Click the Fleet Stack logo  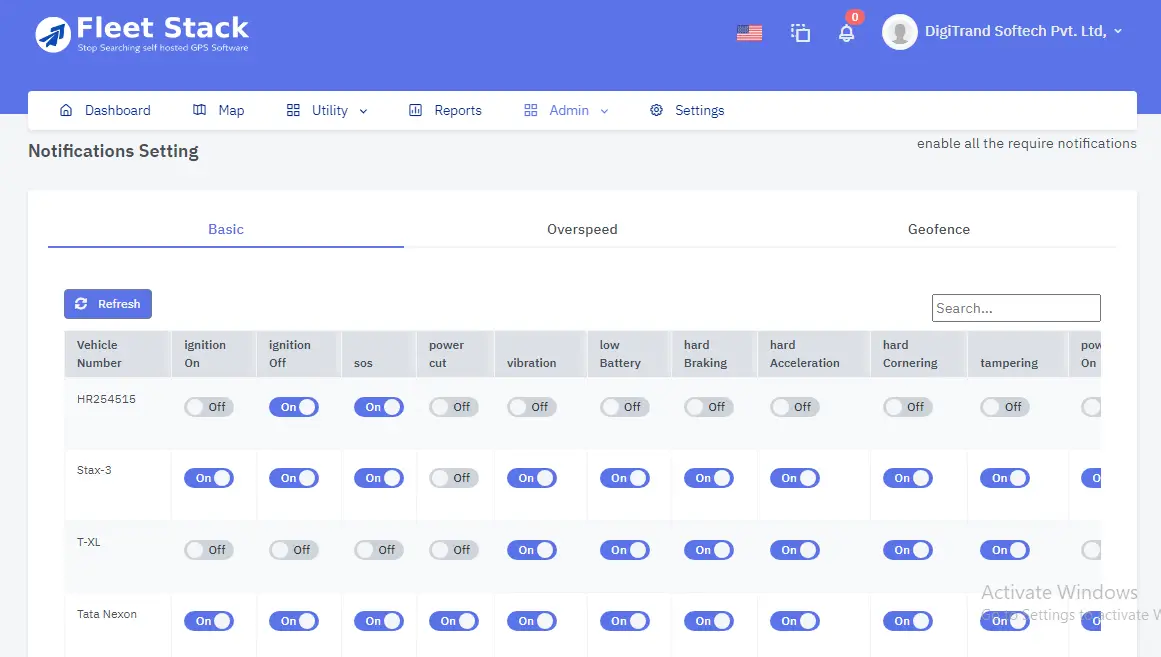coord(142,34)
